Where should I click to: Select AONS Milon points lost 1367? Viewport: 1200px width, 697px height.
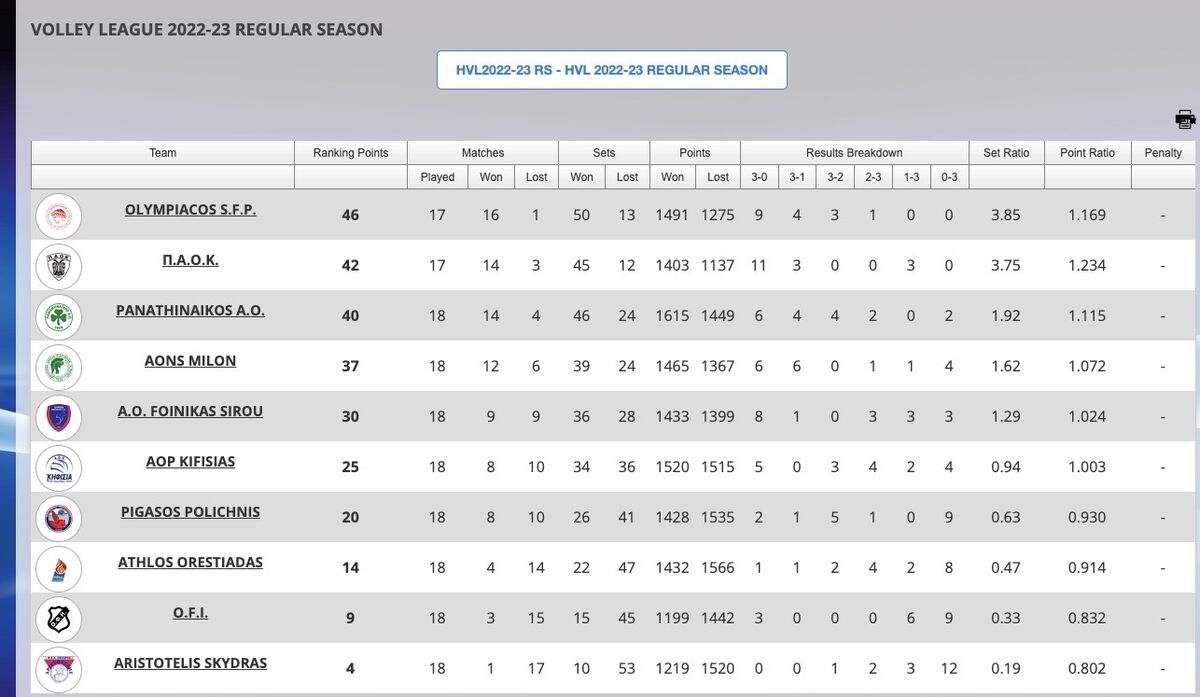717,366
